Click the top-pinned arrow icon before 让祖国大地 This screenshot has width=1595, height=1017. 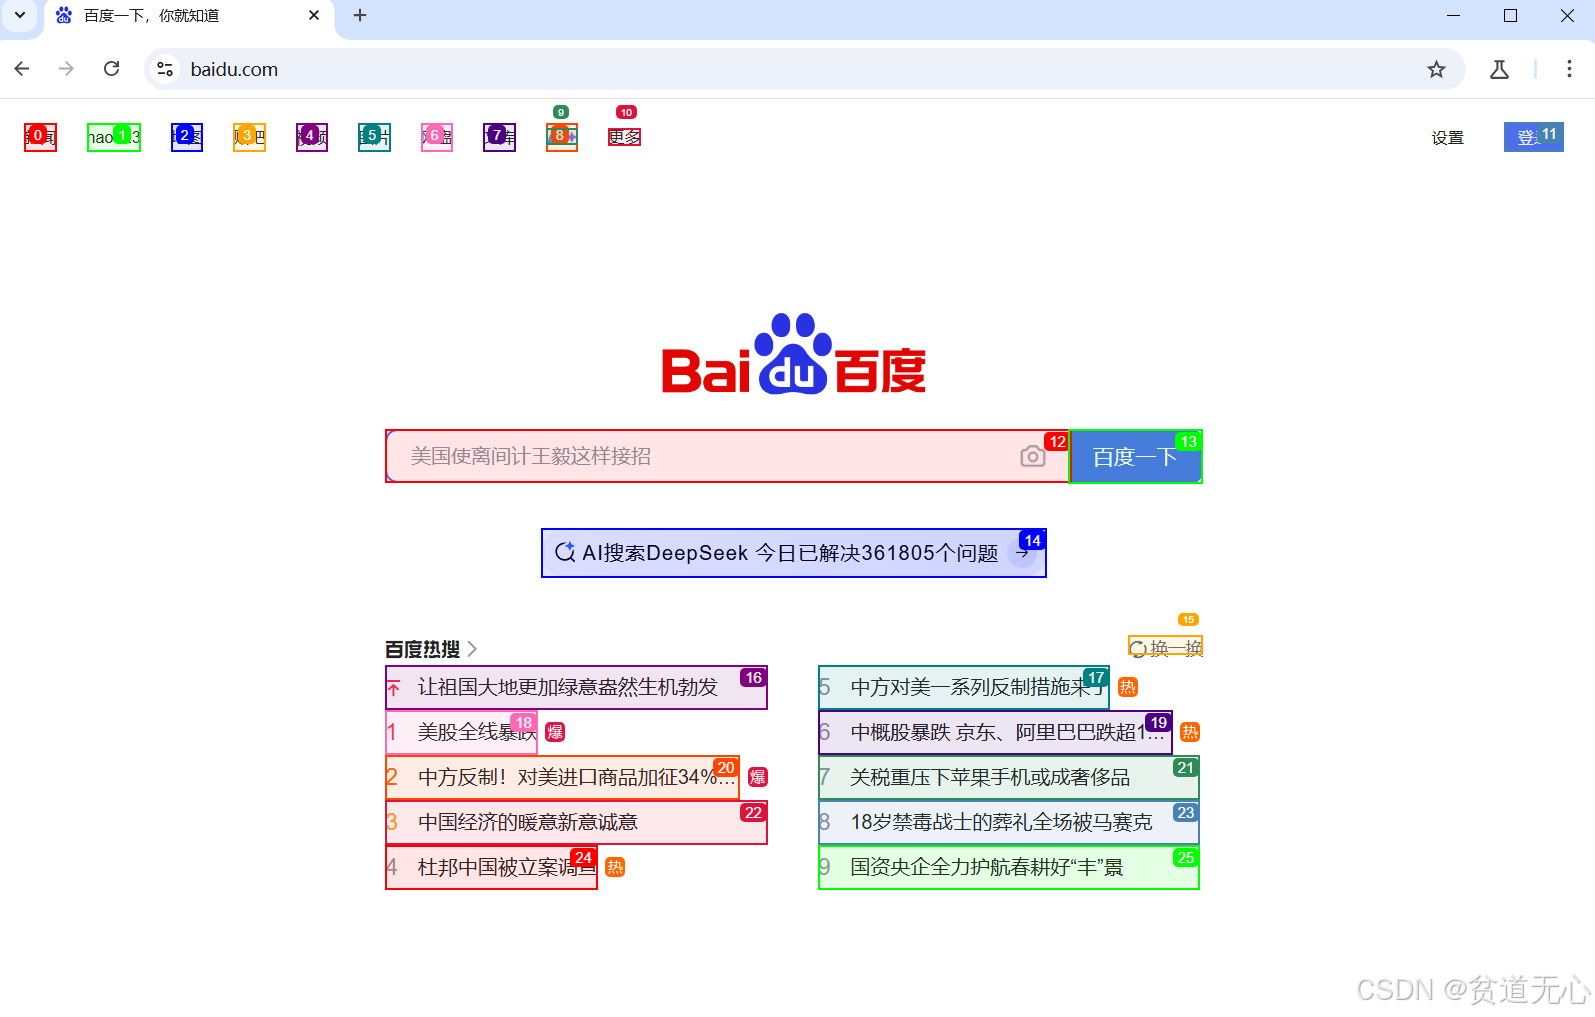(393, 688)
